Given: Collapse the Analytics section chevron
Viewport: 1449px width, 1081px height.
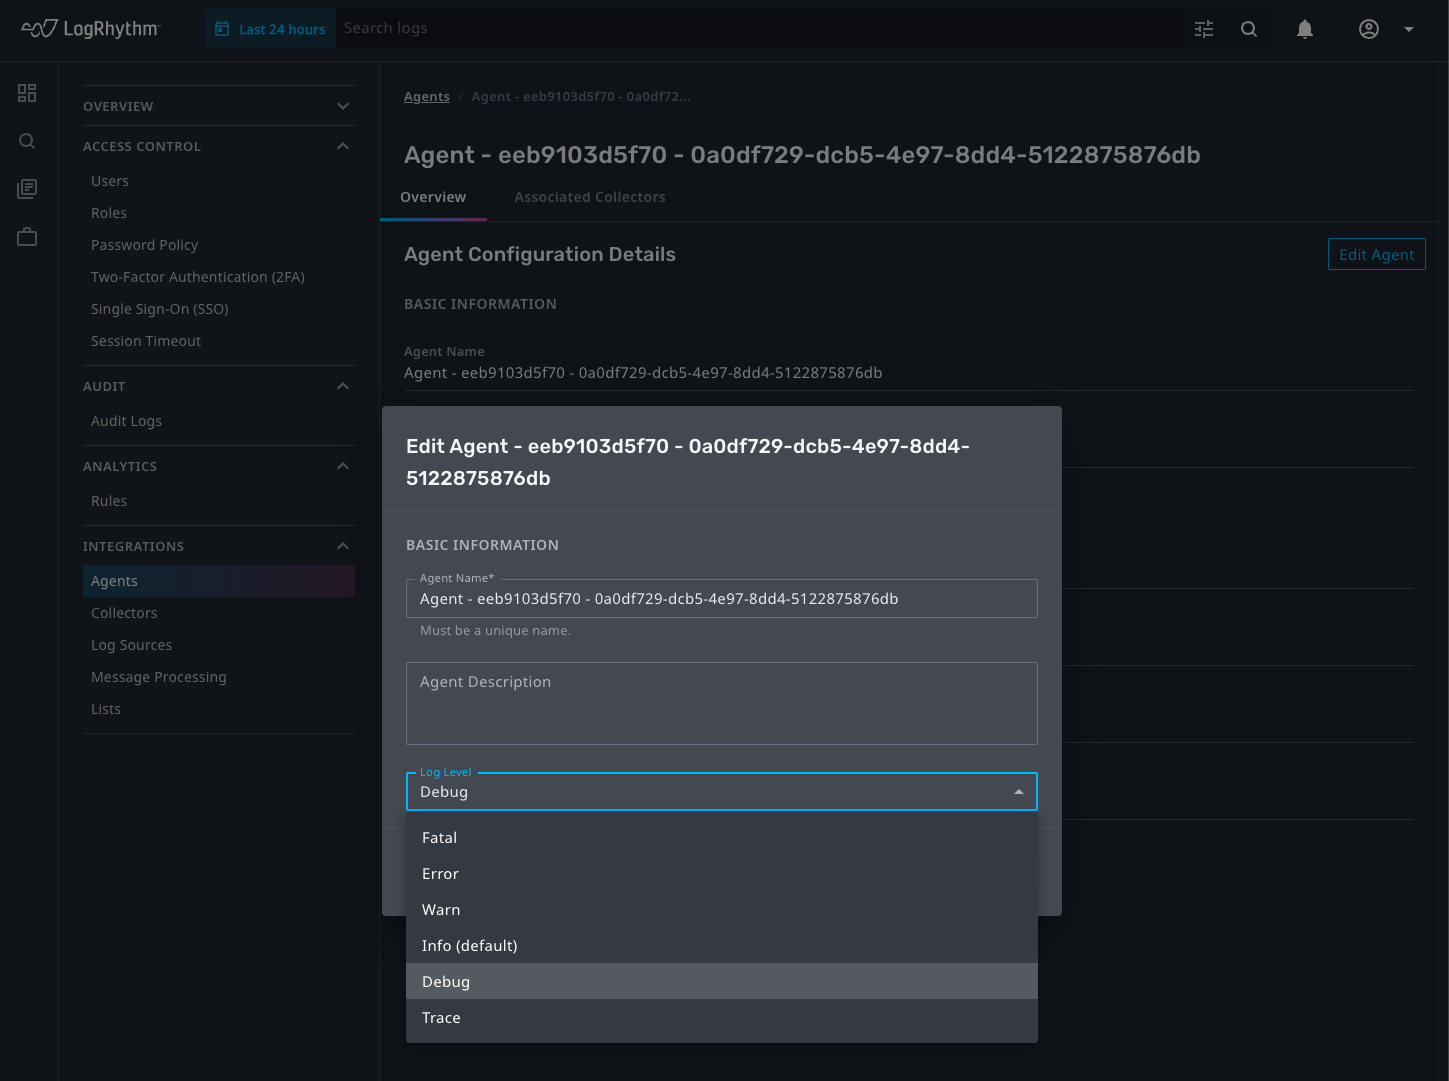Looking at the screenshot, I should click(343, 466).
